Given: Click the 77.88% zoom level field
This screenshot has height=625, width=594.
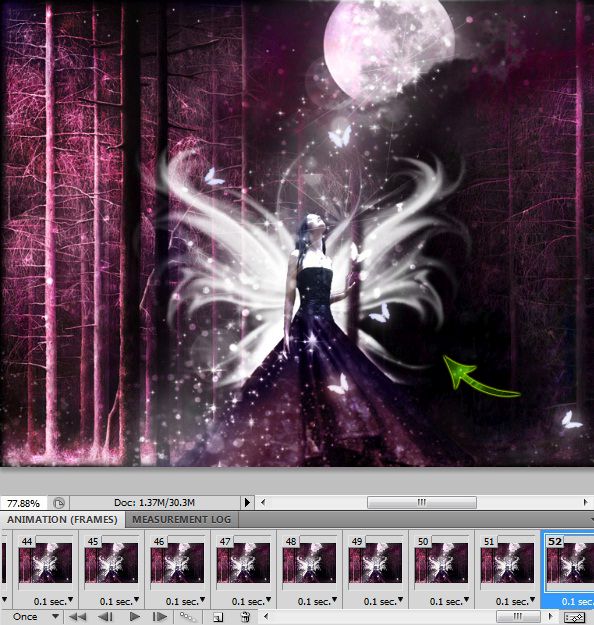Looking at the screenshot, I should coord(24,503).
